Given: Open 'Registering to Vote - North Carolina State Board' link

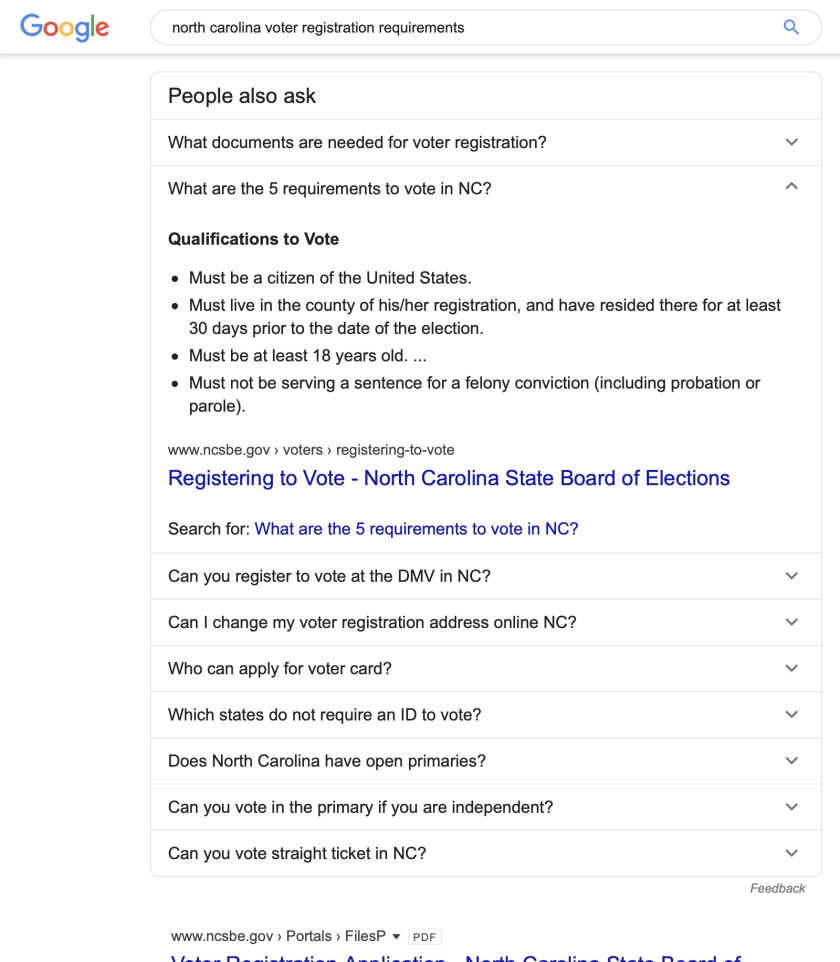Looking at the screenshot, I should [449, 478].
